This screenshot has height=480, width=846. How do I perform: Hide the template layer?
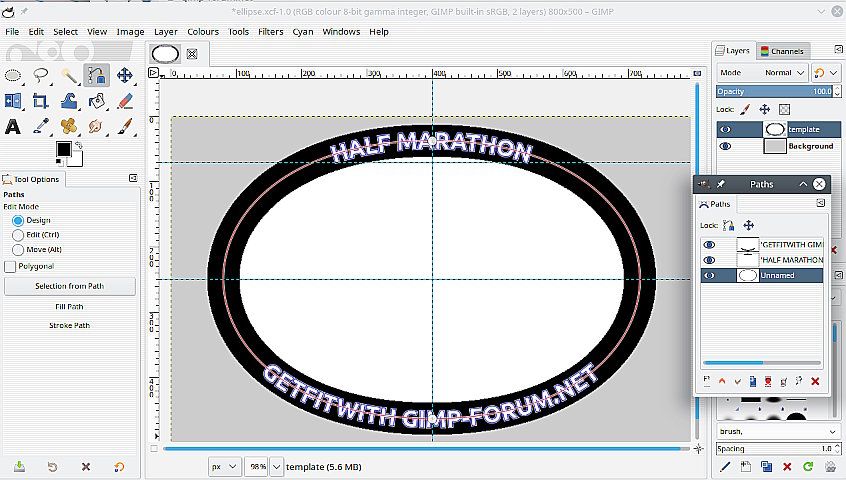coord(725,129)
